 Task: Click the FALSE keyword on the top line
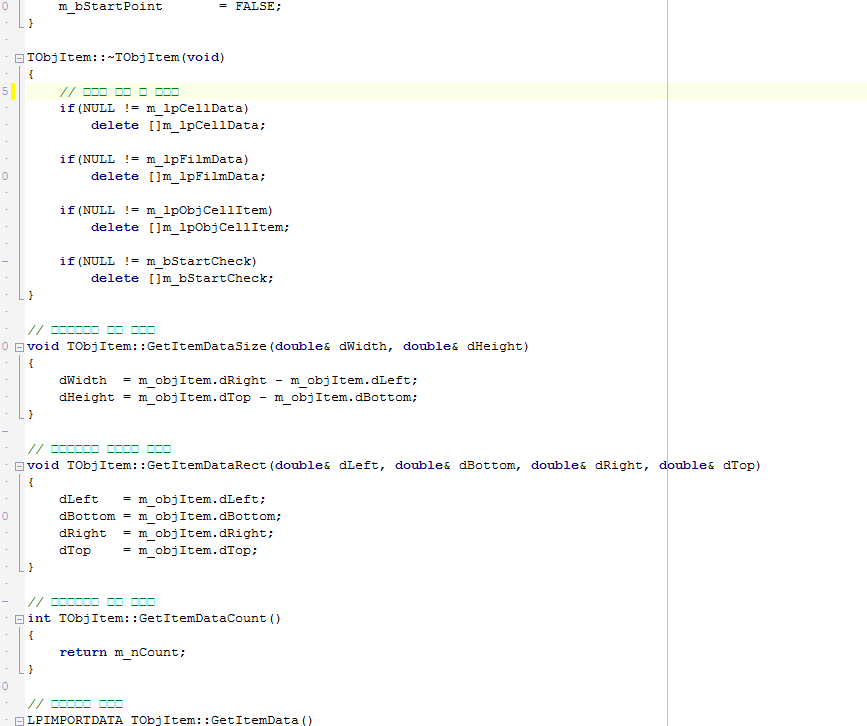258,6
